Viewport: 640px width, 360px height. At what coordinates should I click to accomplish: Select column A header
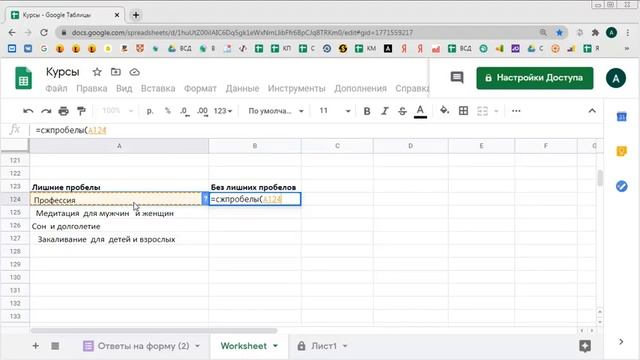[x=119, y=146]
